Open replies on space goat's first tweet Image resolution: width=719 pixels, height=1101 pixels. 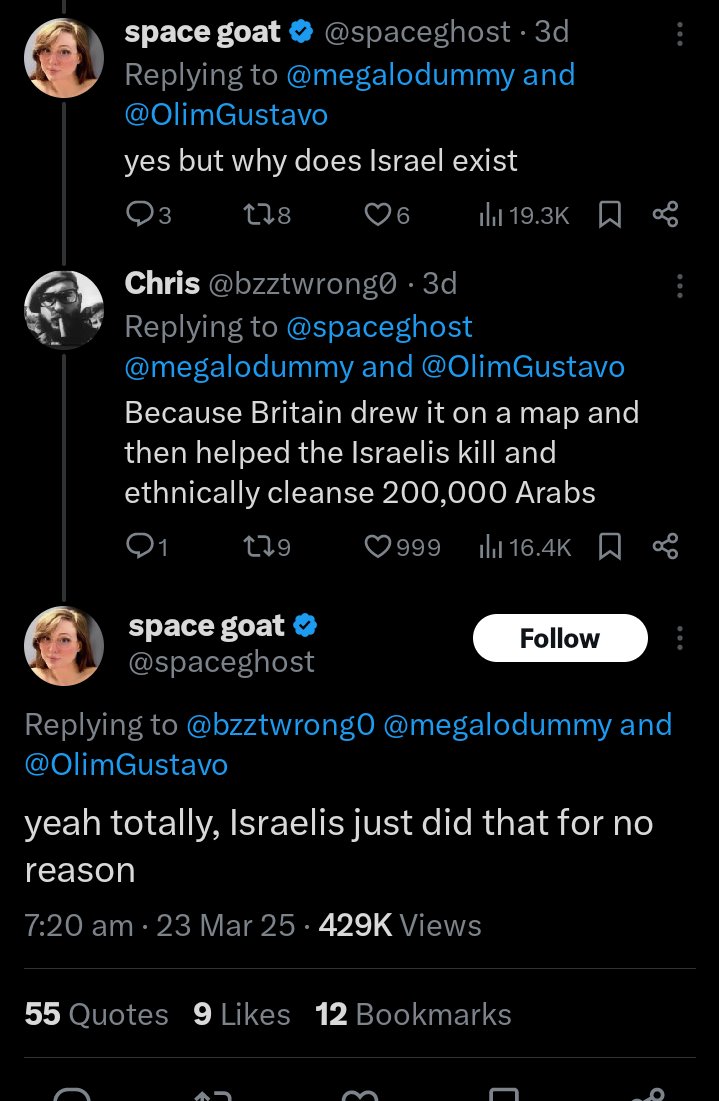[148, 215]
